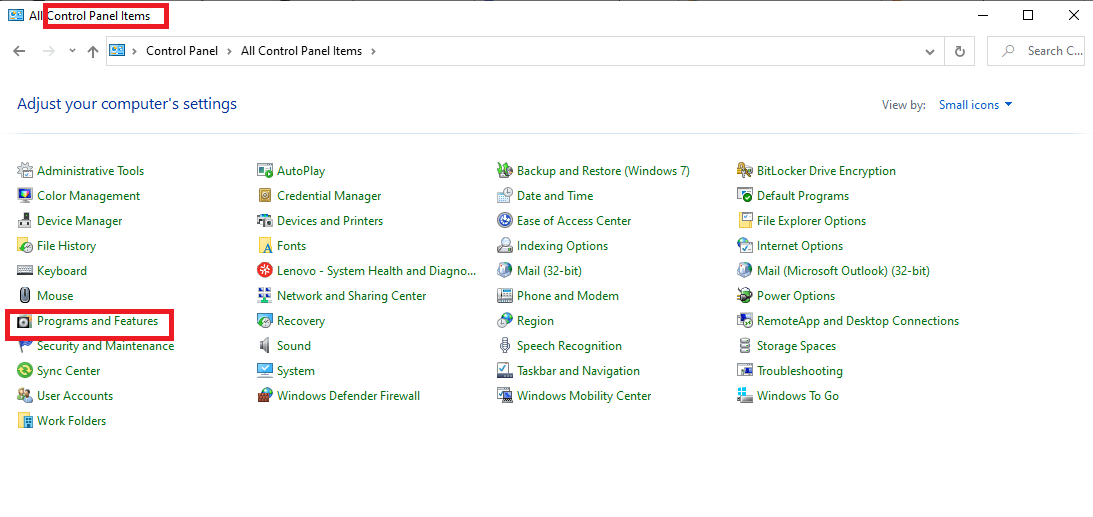Screen dimensions: 1093x517
Task: Go back with the back arrow
Action: tap(20, 51)
